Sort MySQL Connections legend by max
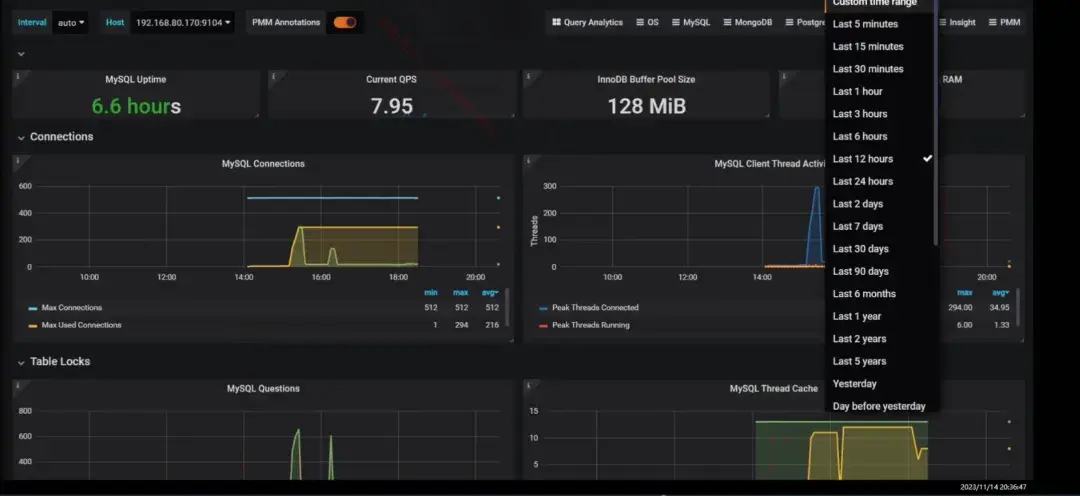1080x496 pixels. pyautogui.click(x=461, y=293)
